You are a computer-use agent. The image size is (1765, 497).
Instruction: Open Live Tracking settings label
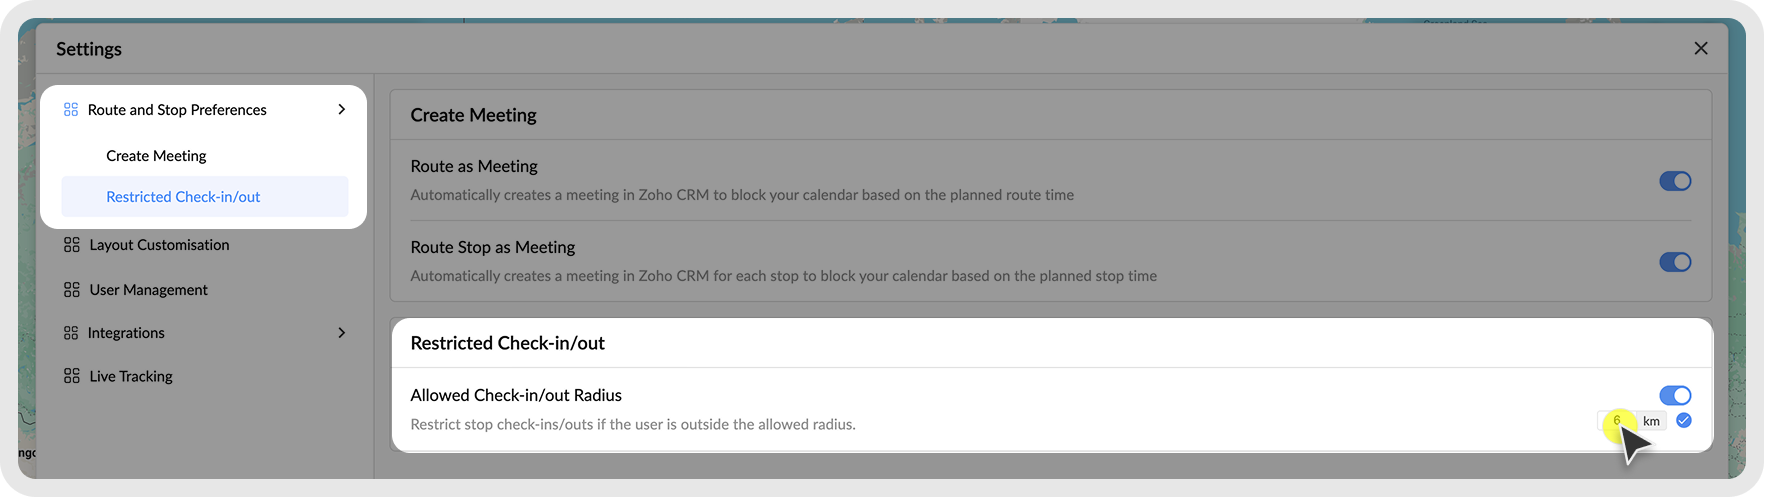pyautogui.click(x=131, y=376)
